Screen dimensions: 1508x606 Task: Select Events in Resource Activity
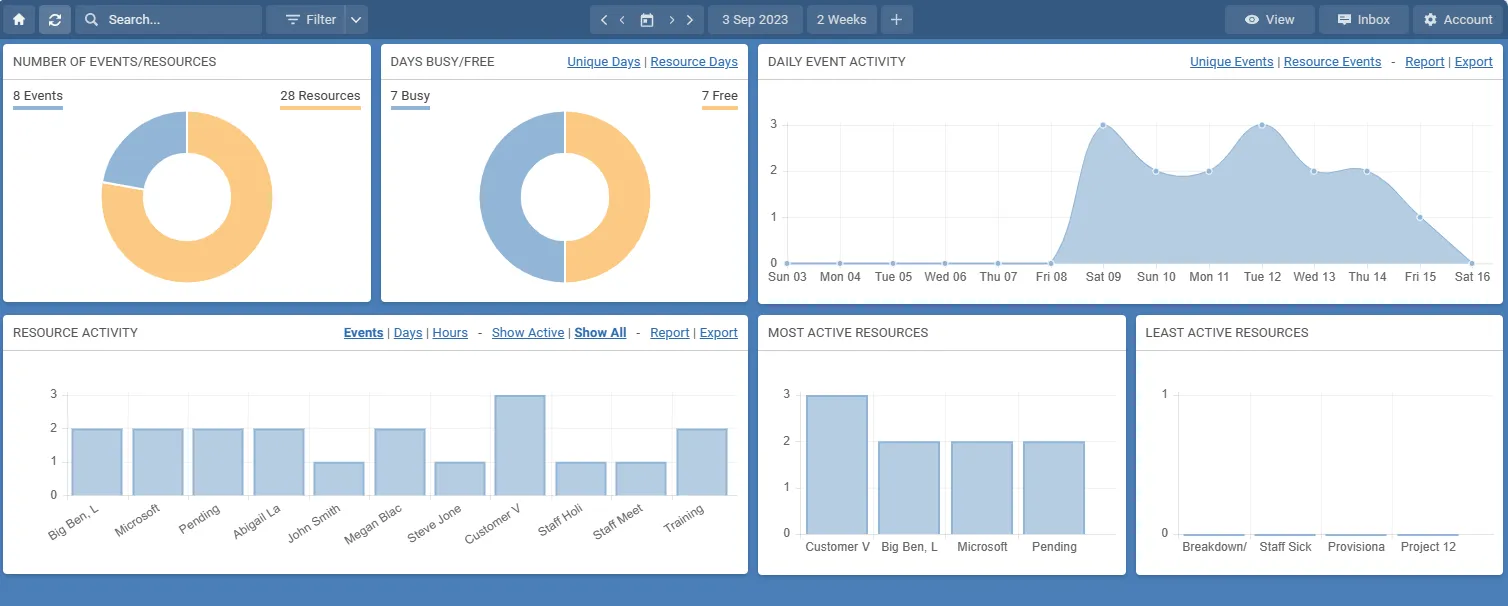point(363,333)
